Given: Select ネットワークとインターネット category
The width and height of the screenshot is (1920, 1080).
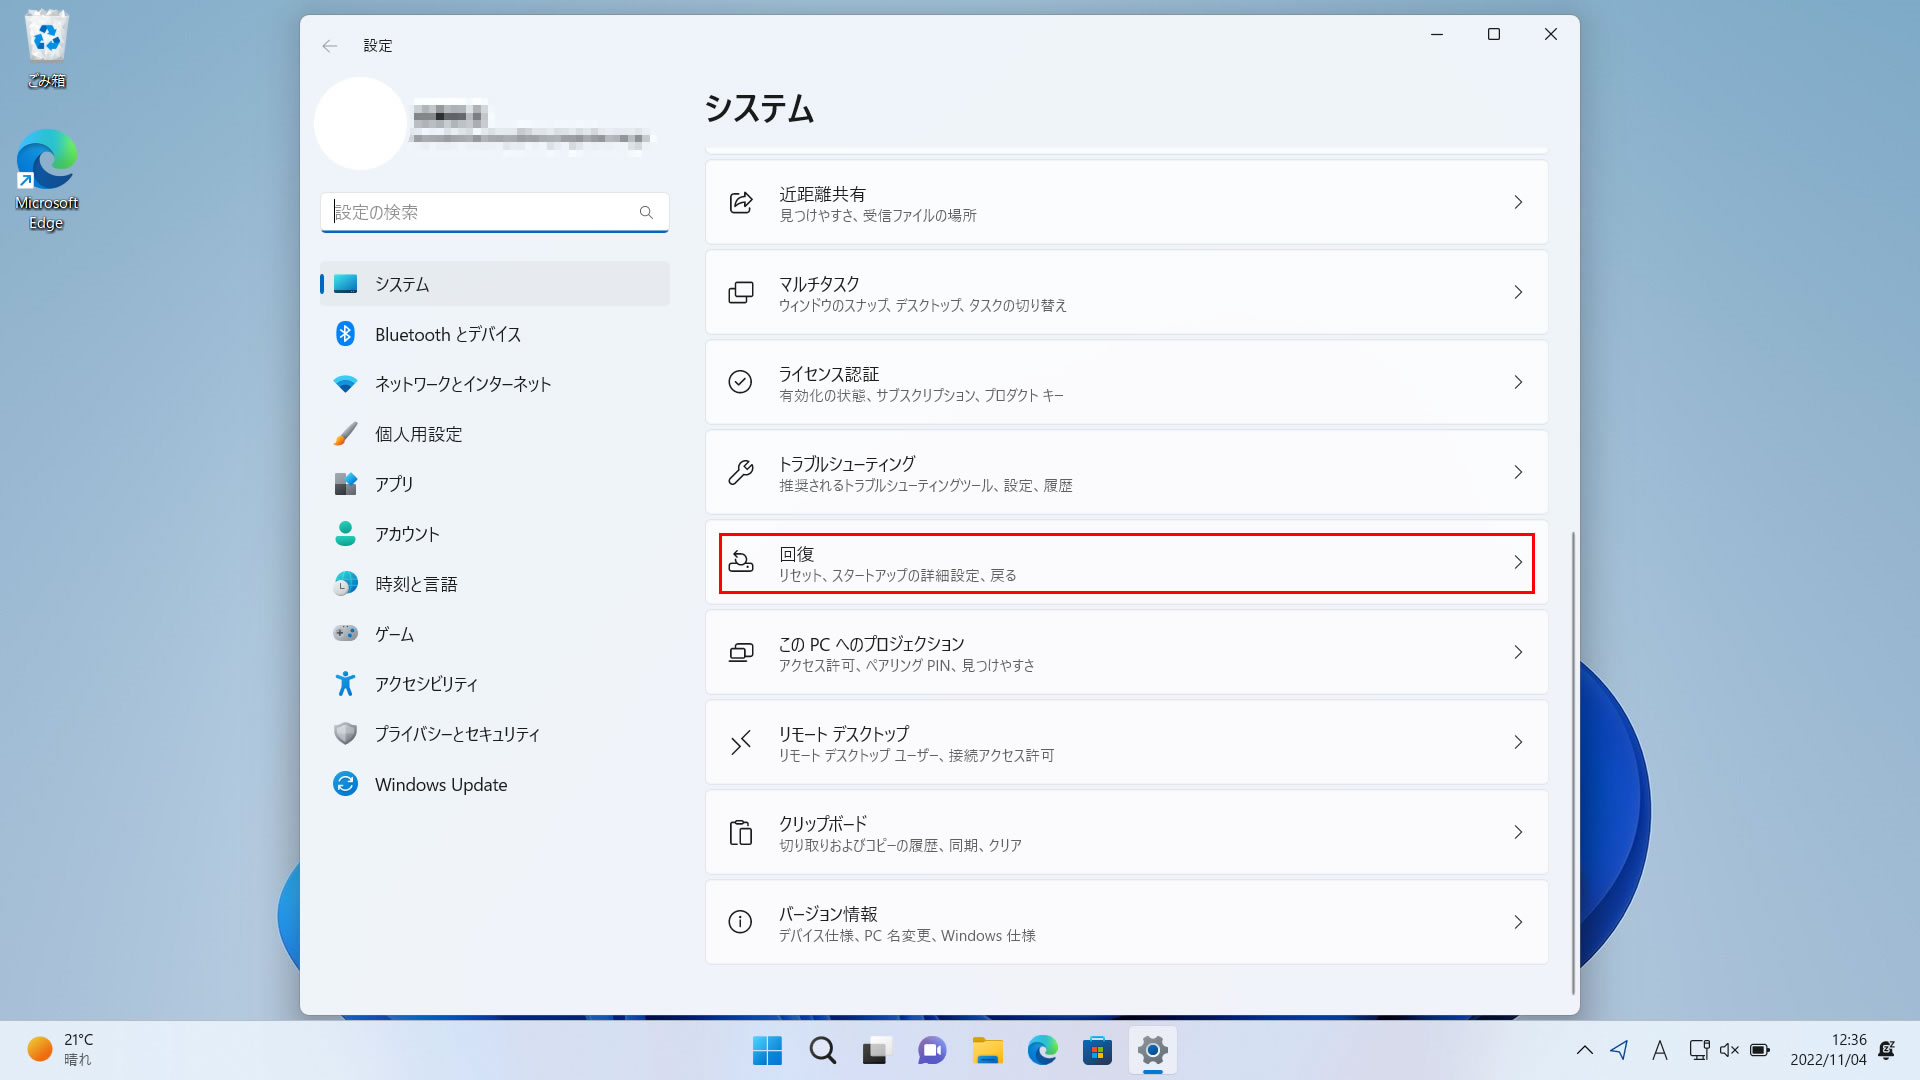Looking at the screenshot, I should click(495, 384).
